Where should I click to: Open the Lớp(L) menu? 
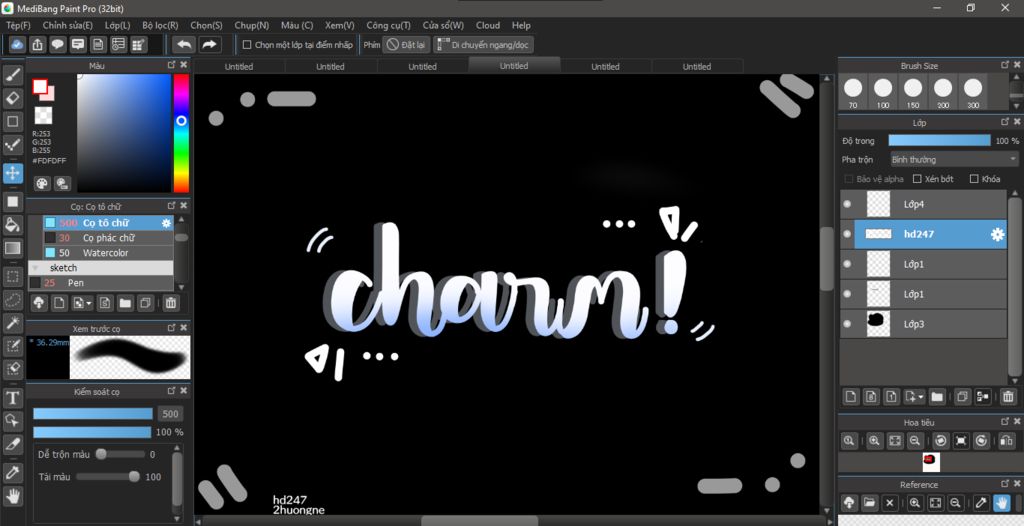[x=118, y=25]
